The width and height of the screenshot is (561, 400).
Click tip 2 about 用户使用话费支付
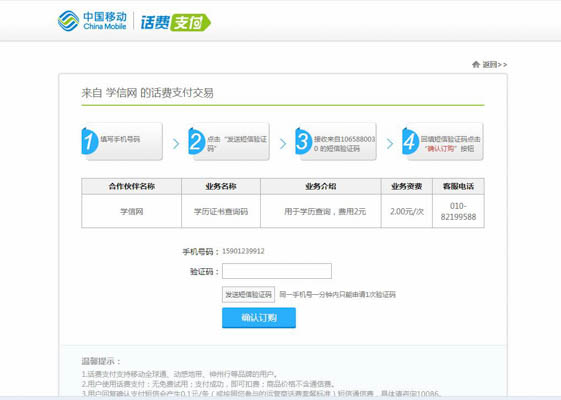click(x=208, y=384)
